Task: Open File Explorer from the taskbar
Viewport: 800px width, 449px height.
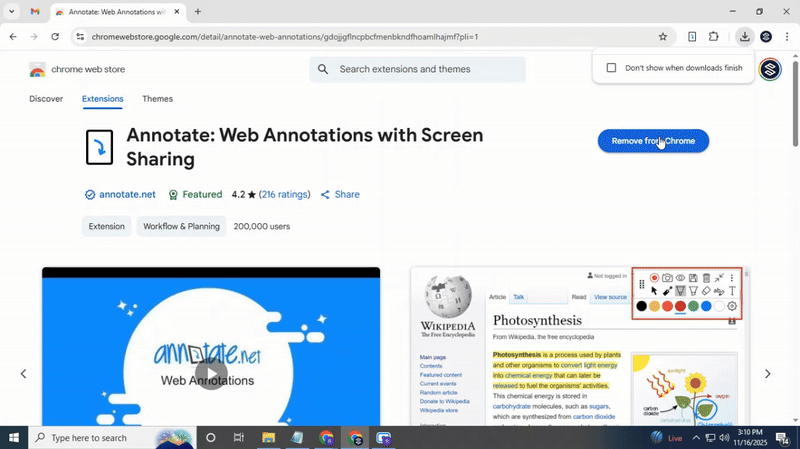Action: (x=268, y=438)
